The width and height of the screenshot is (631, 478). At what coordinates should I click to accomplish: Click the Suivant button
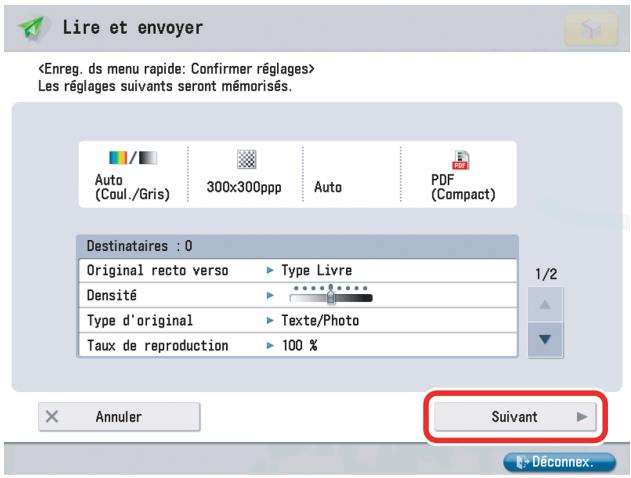click(515, 417)
